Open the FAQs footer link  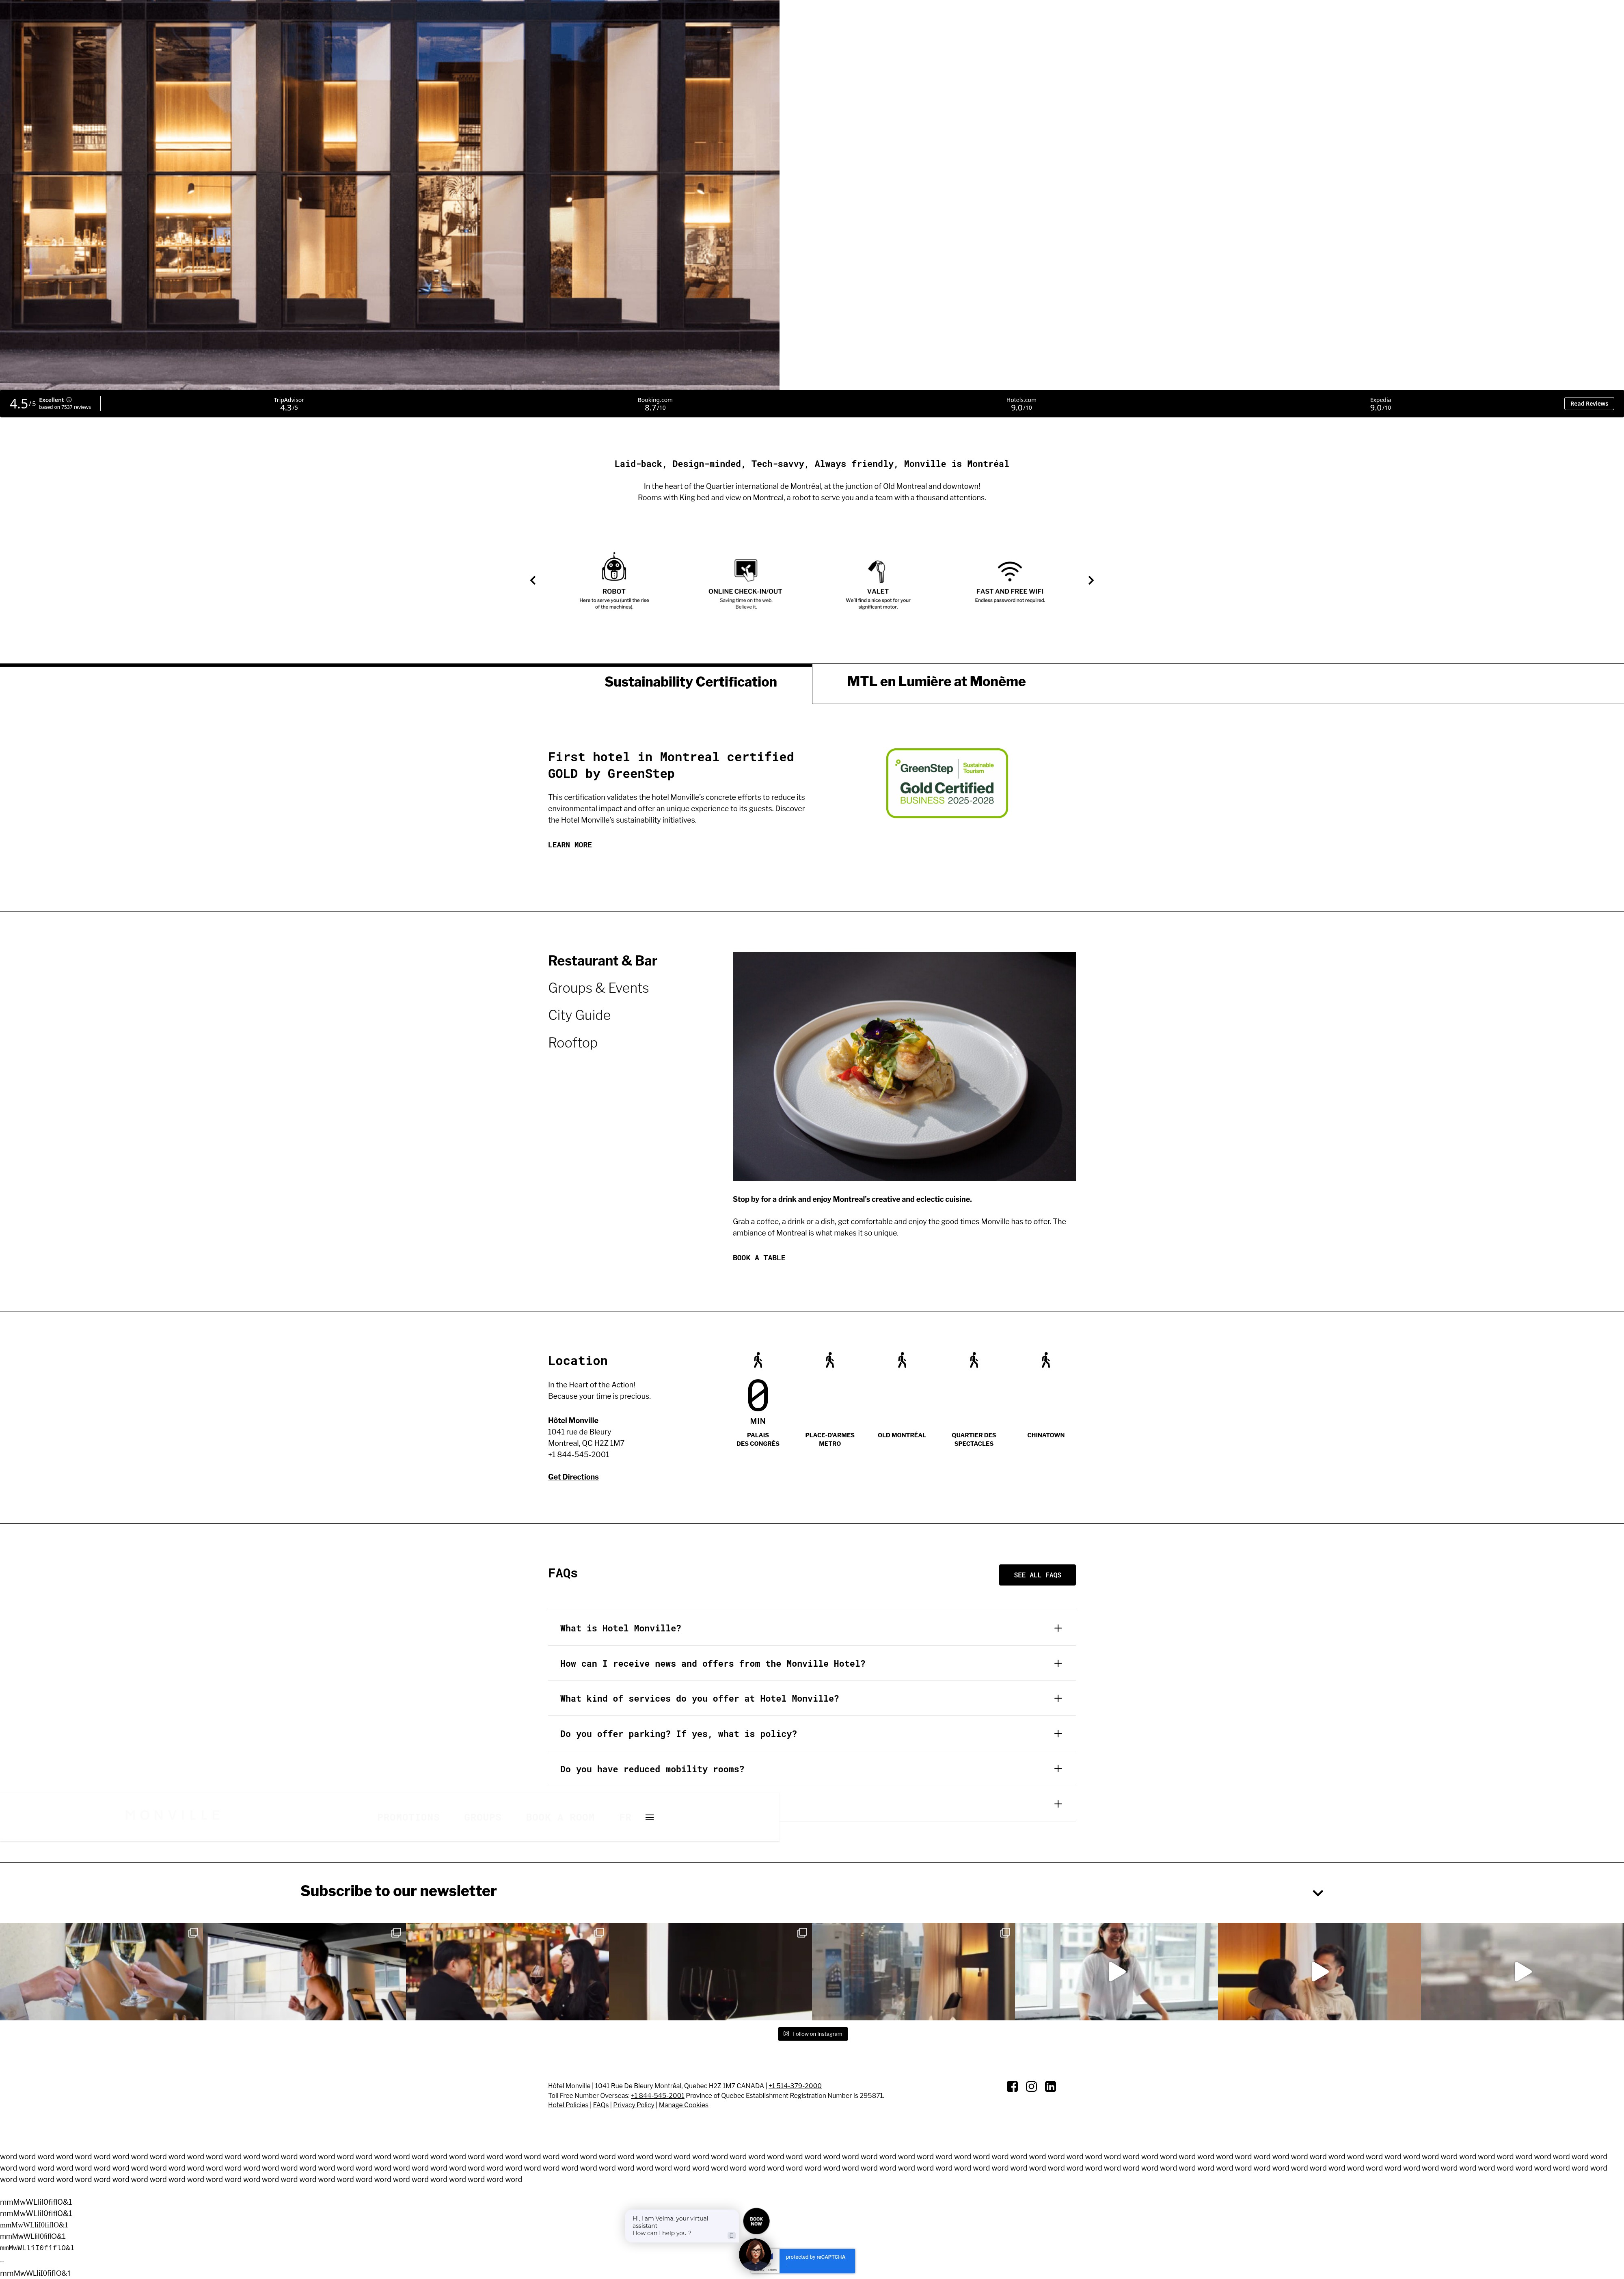coord(601,2105)
